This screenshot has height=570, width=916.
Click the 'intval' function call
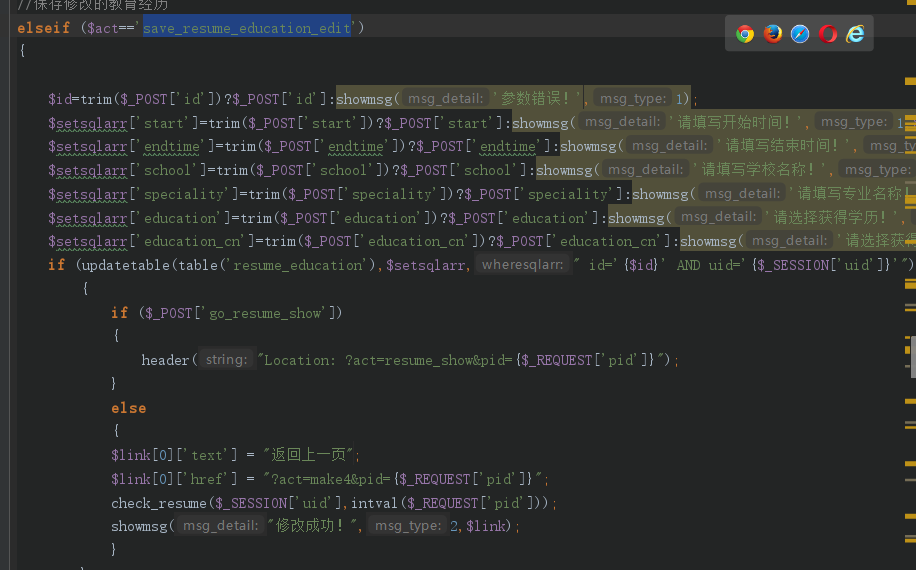(x=374, y=503)
